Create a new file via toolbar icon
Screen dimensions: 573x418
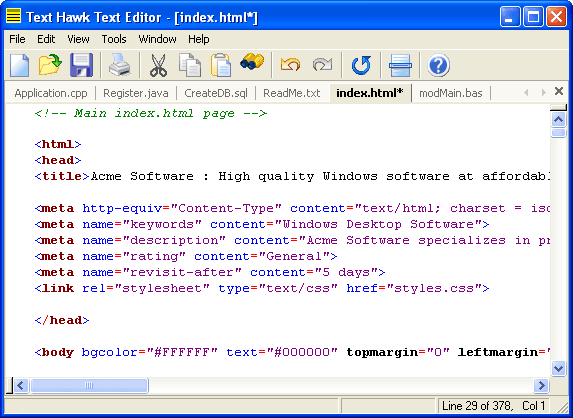(19, 65)
